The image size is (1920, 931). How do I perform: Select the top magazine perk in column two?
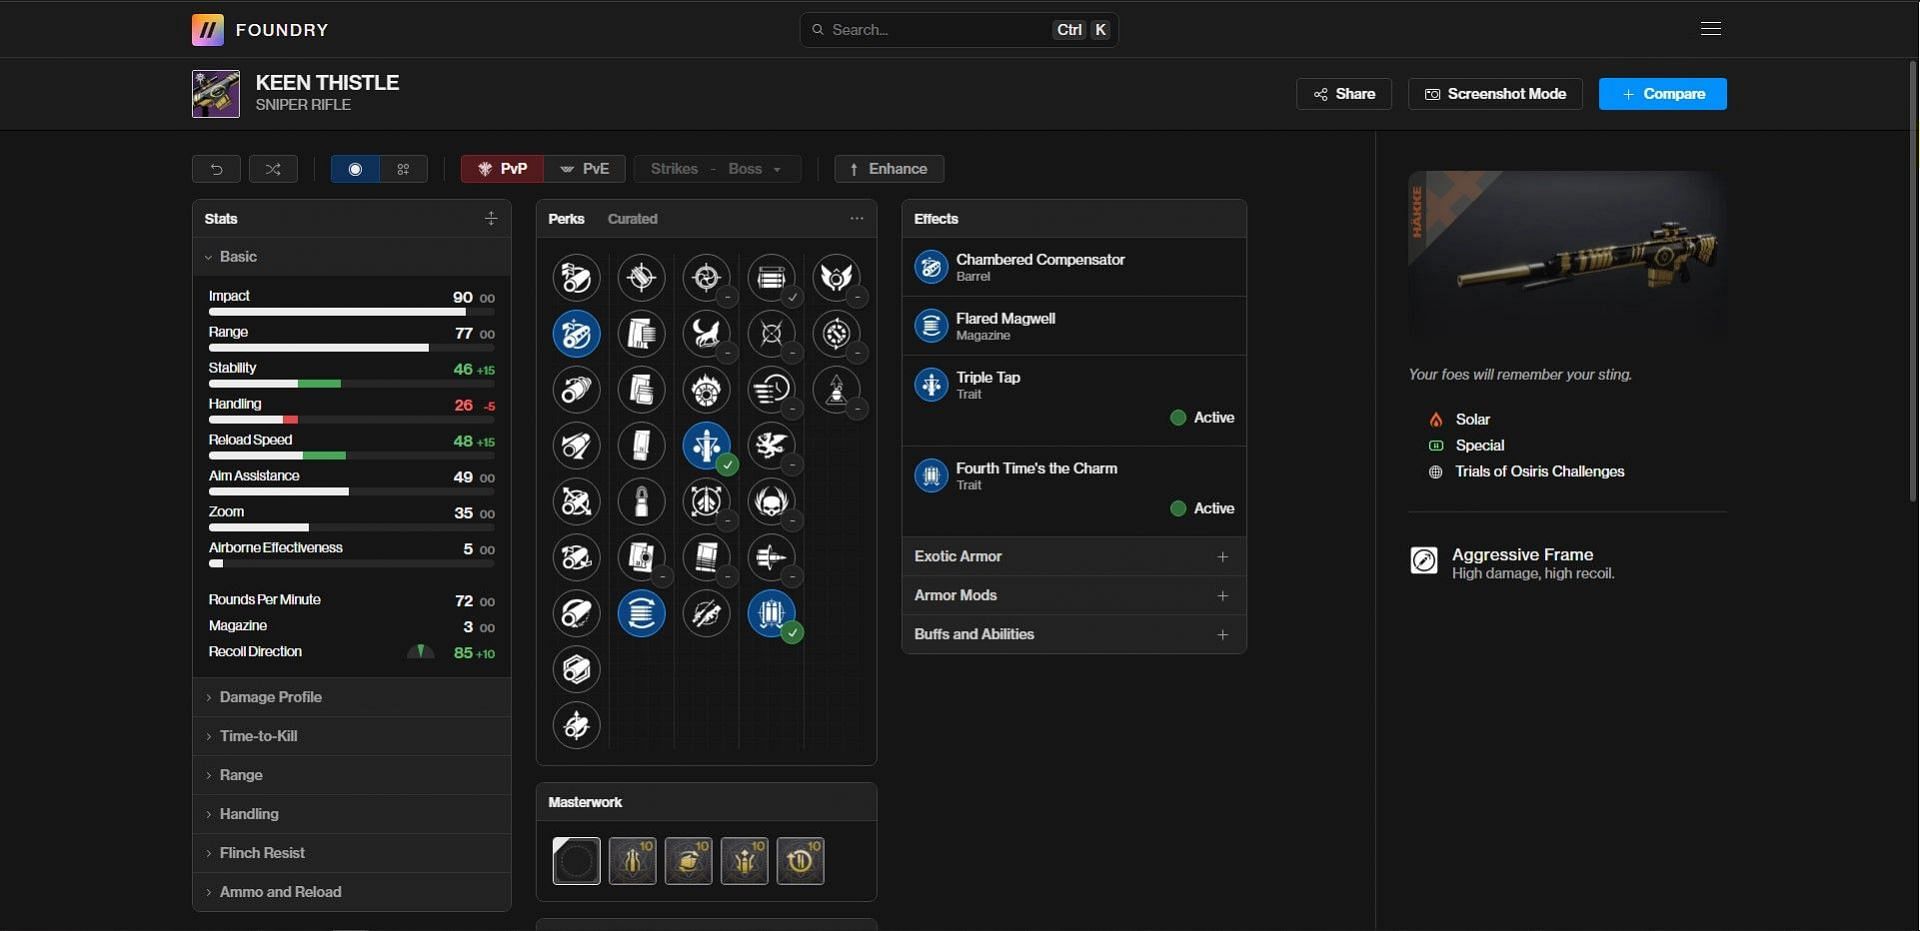click(642, 278)
